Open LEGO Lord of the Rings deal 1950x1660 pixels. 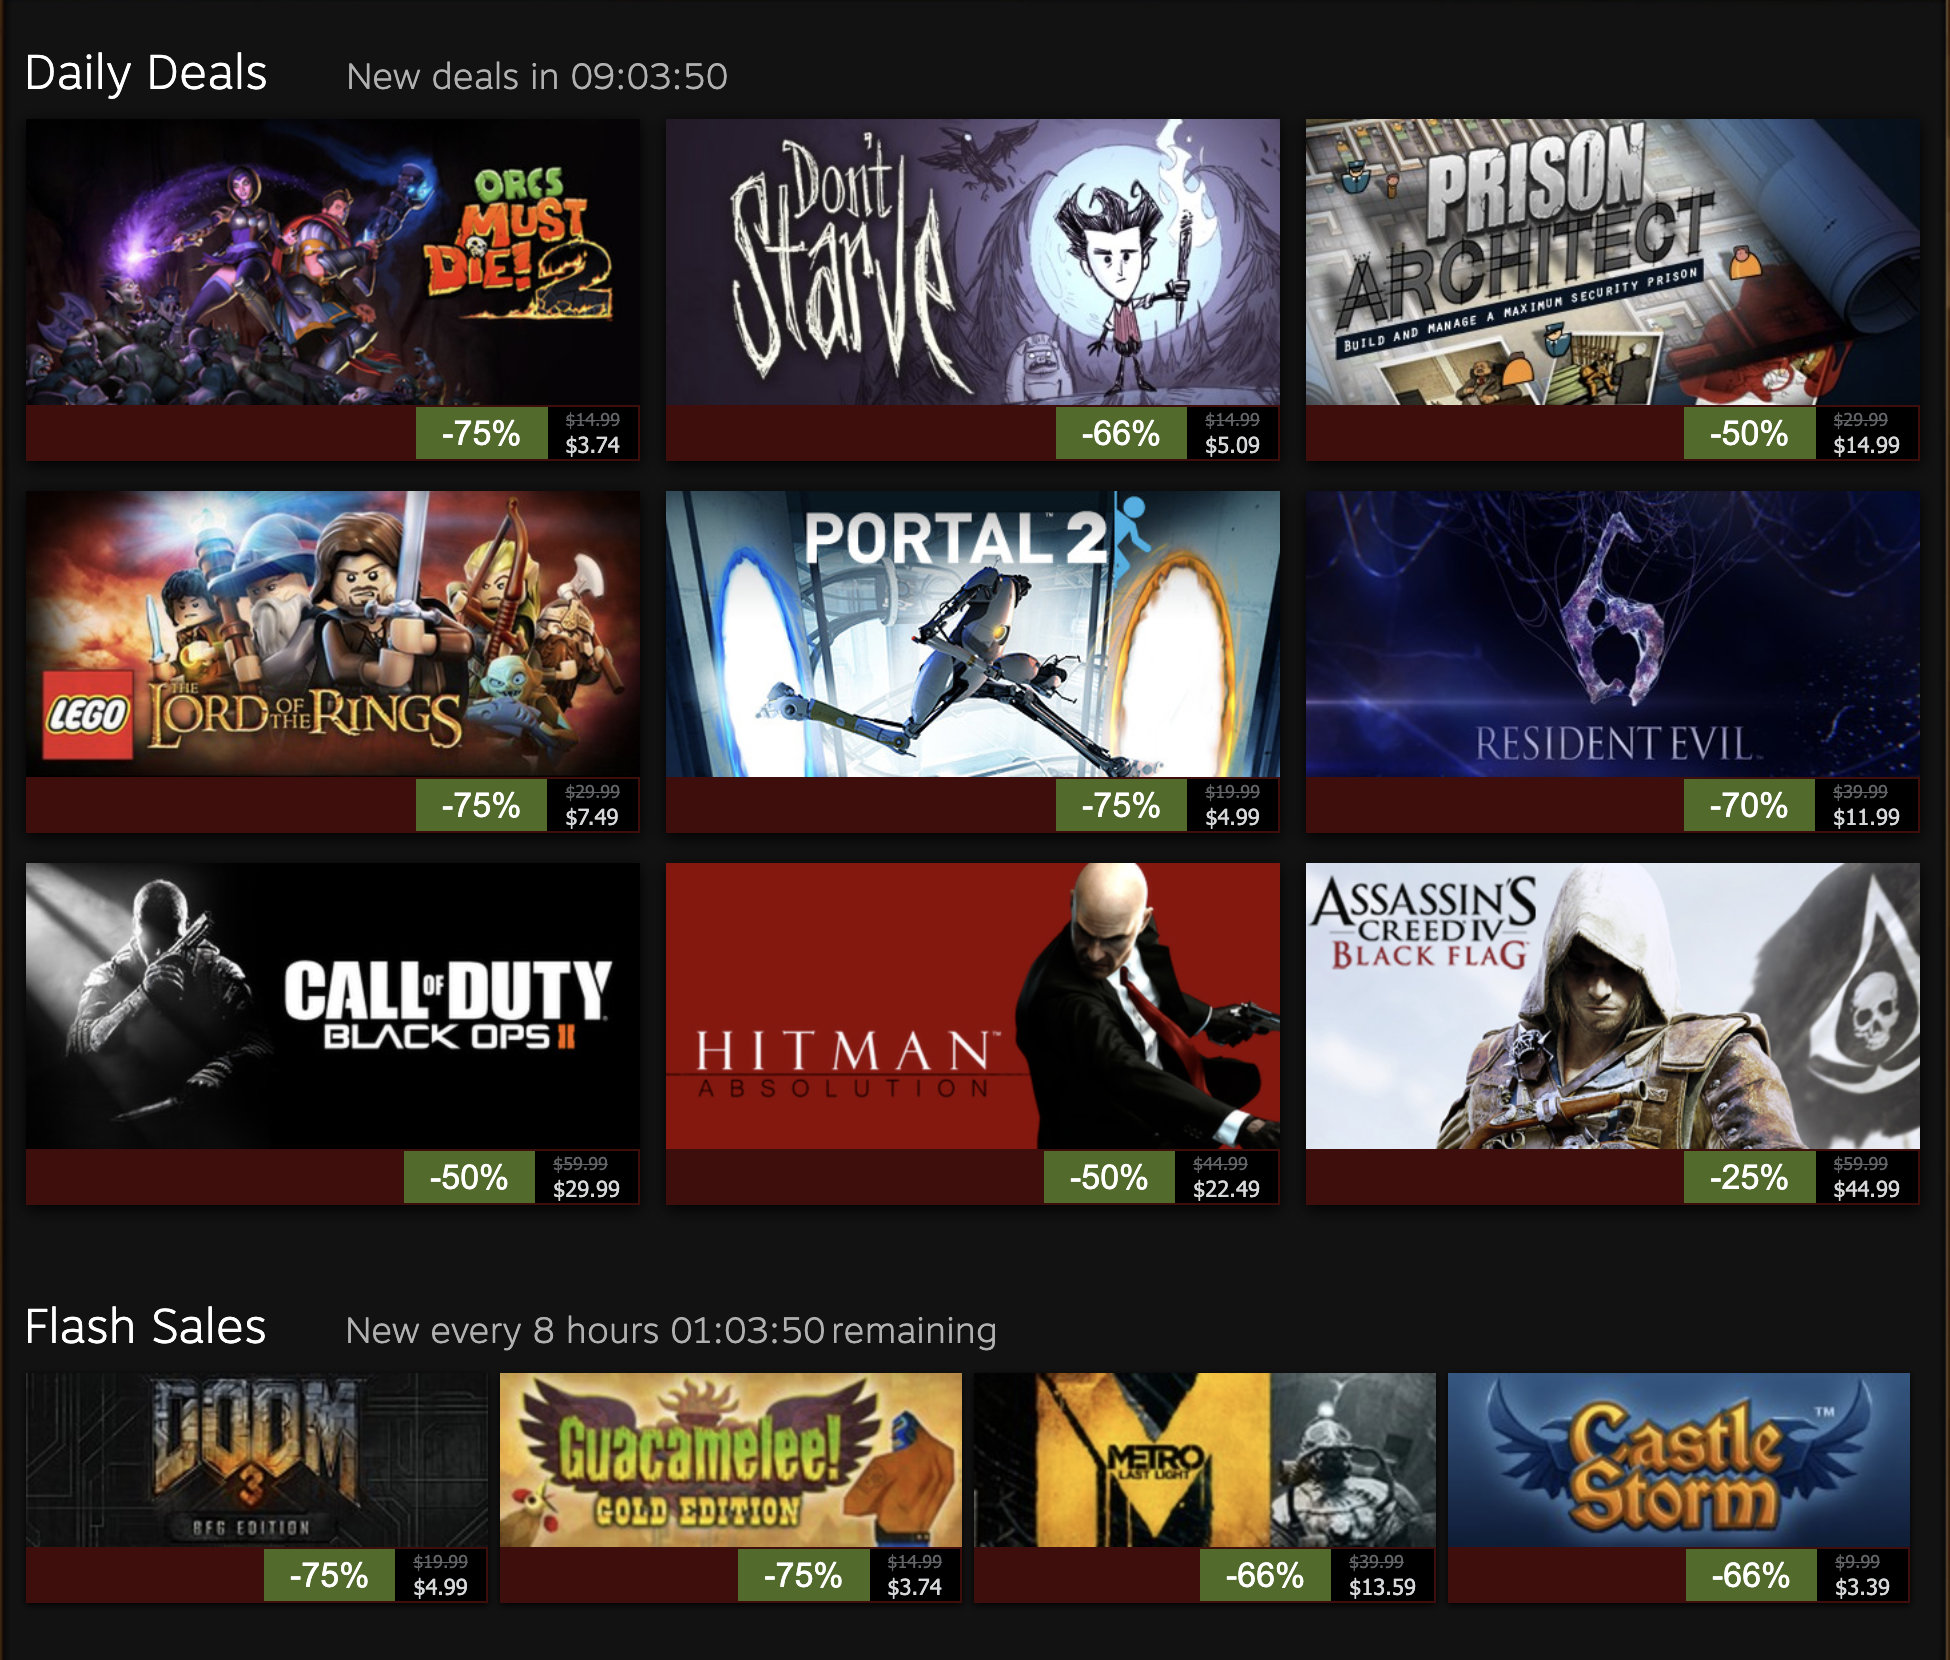point(332,634)
